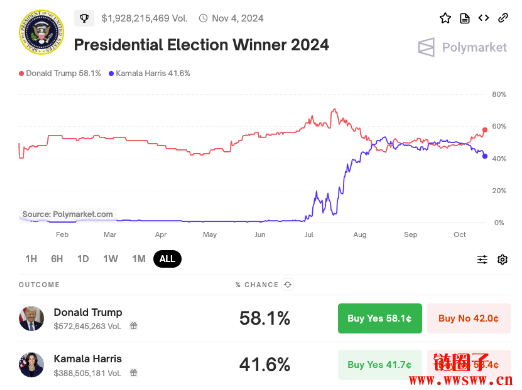Click red Donald Trump legend dot

click(x=21, y=73)
